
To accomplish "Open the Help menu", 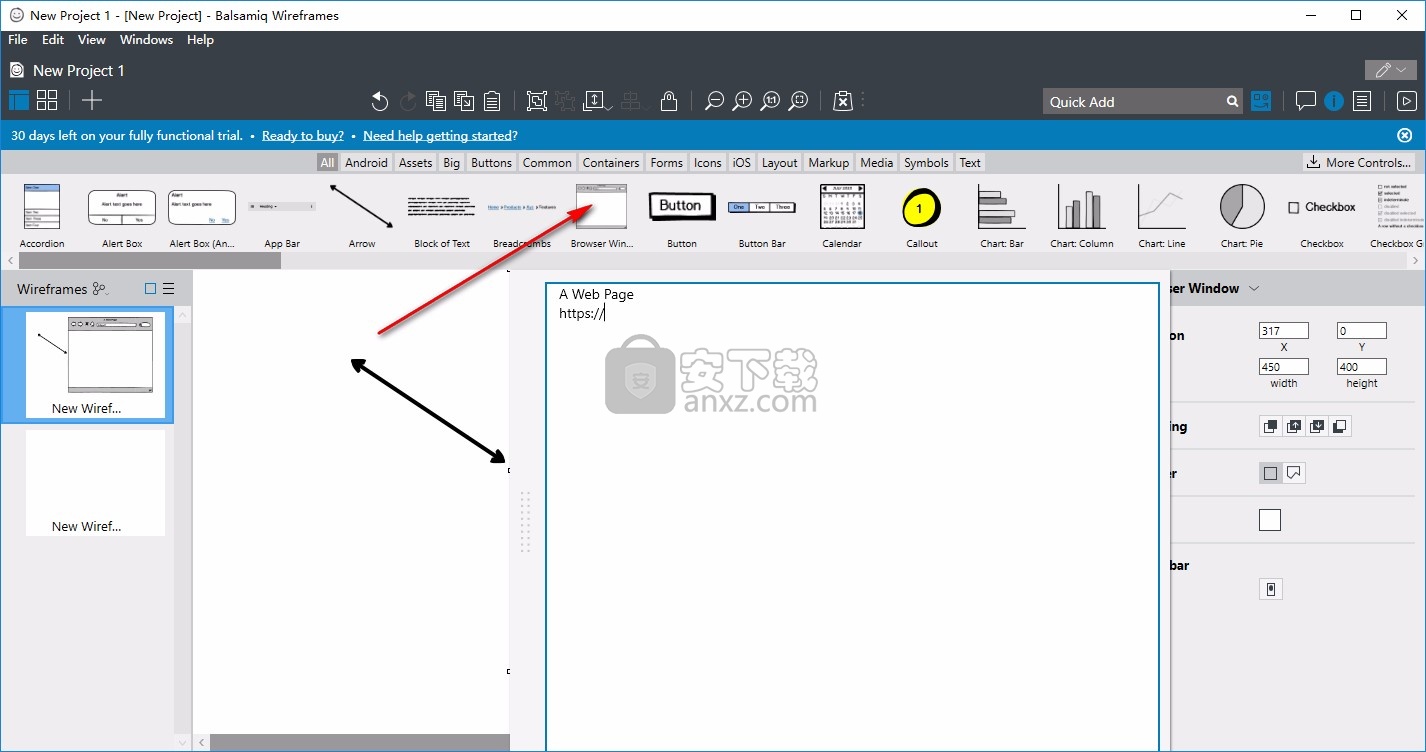I will [x=200, y=40].
